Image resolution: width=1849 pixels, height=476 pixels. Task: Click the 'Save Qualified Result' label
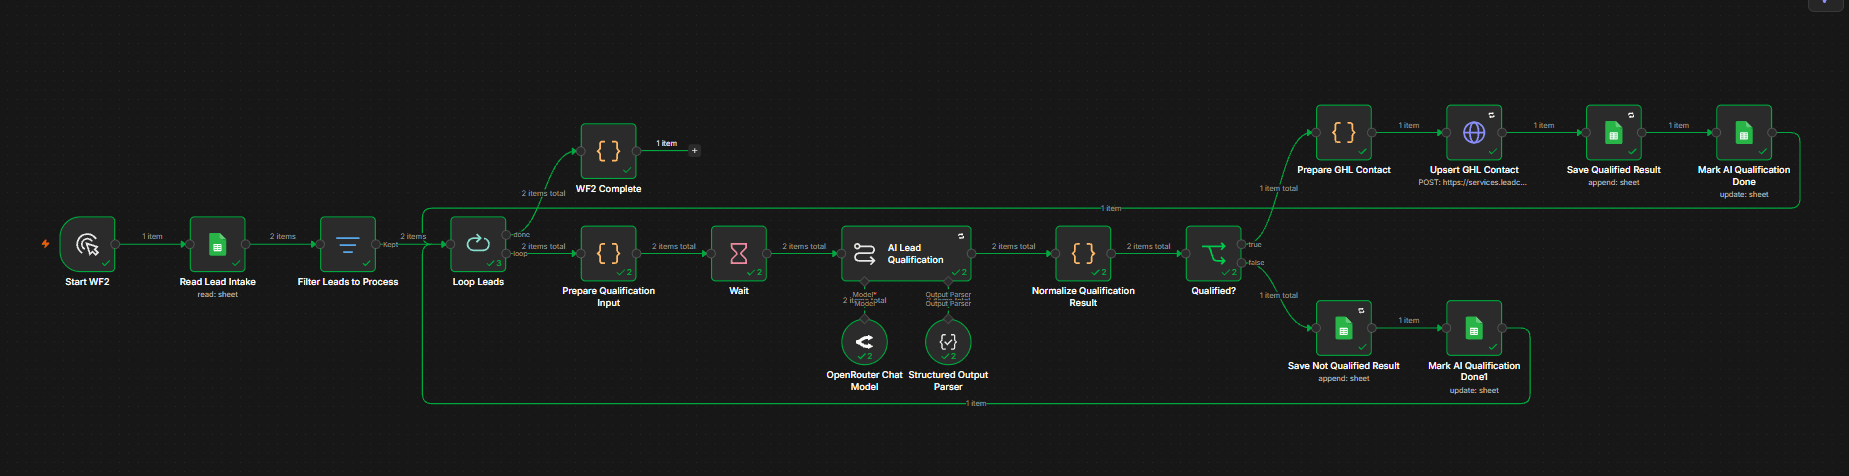[1614, 170]
